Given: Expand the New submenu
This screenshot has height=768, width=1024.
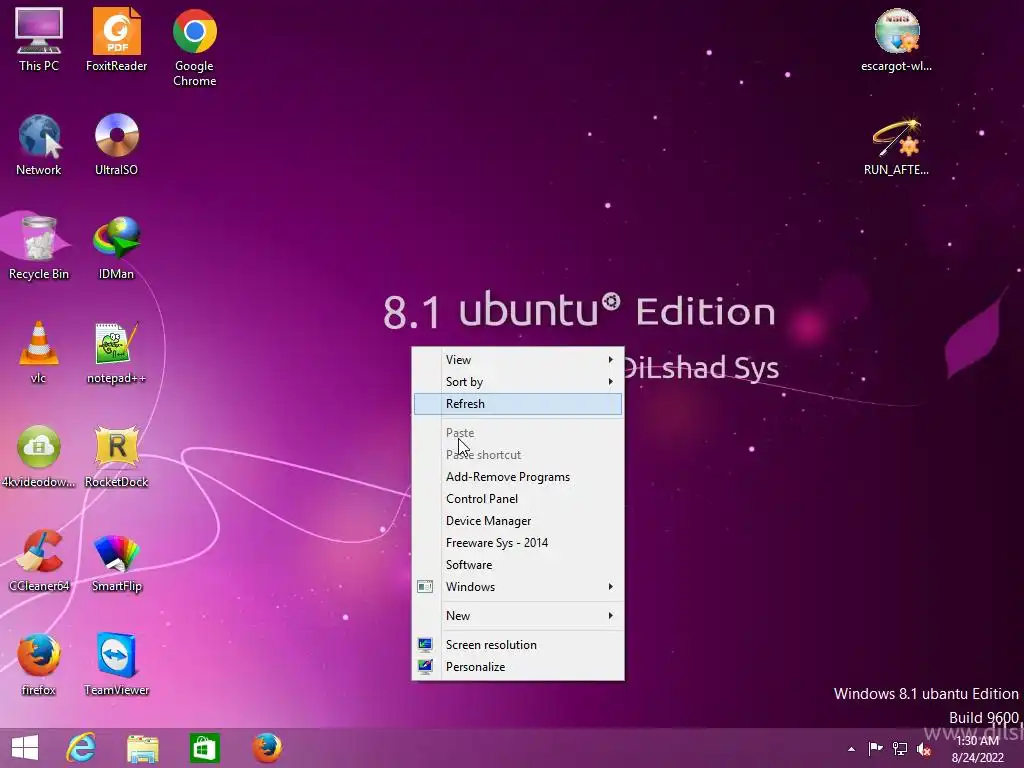Looking at the screenshot, I should click(518, 616).
